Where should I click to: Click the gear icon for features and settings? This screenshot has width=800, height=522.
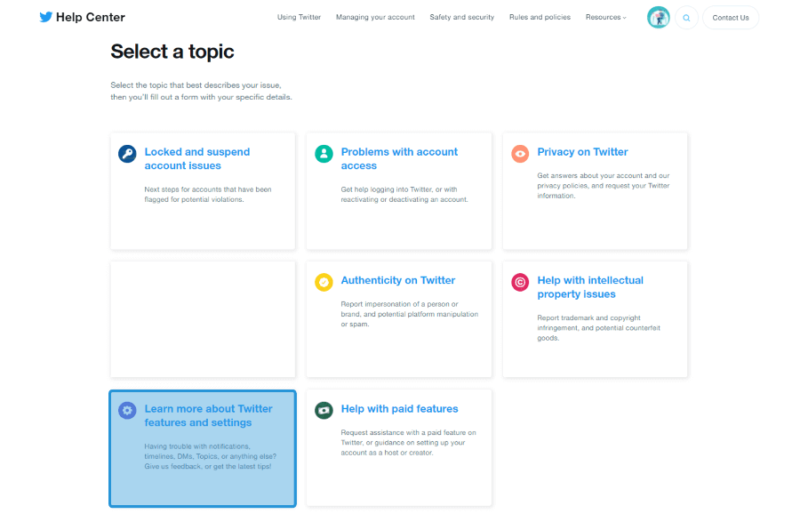click(127, 410)
